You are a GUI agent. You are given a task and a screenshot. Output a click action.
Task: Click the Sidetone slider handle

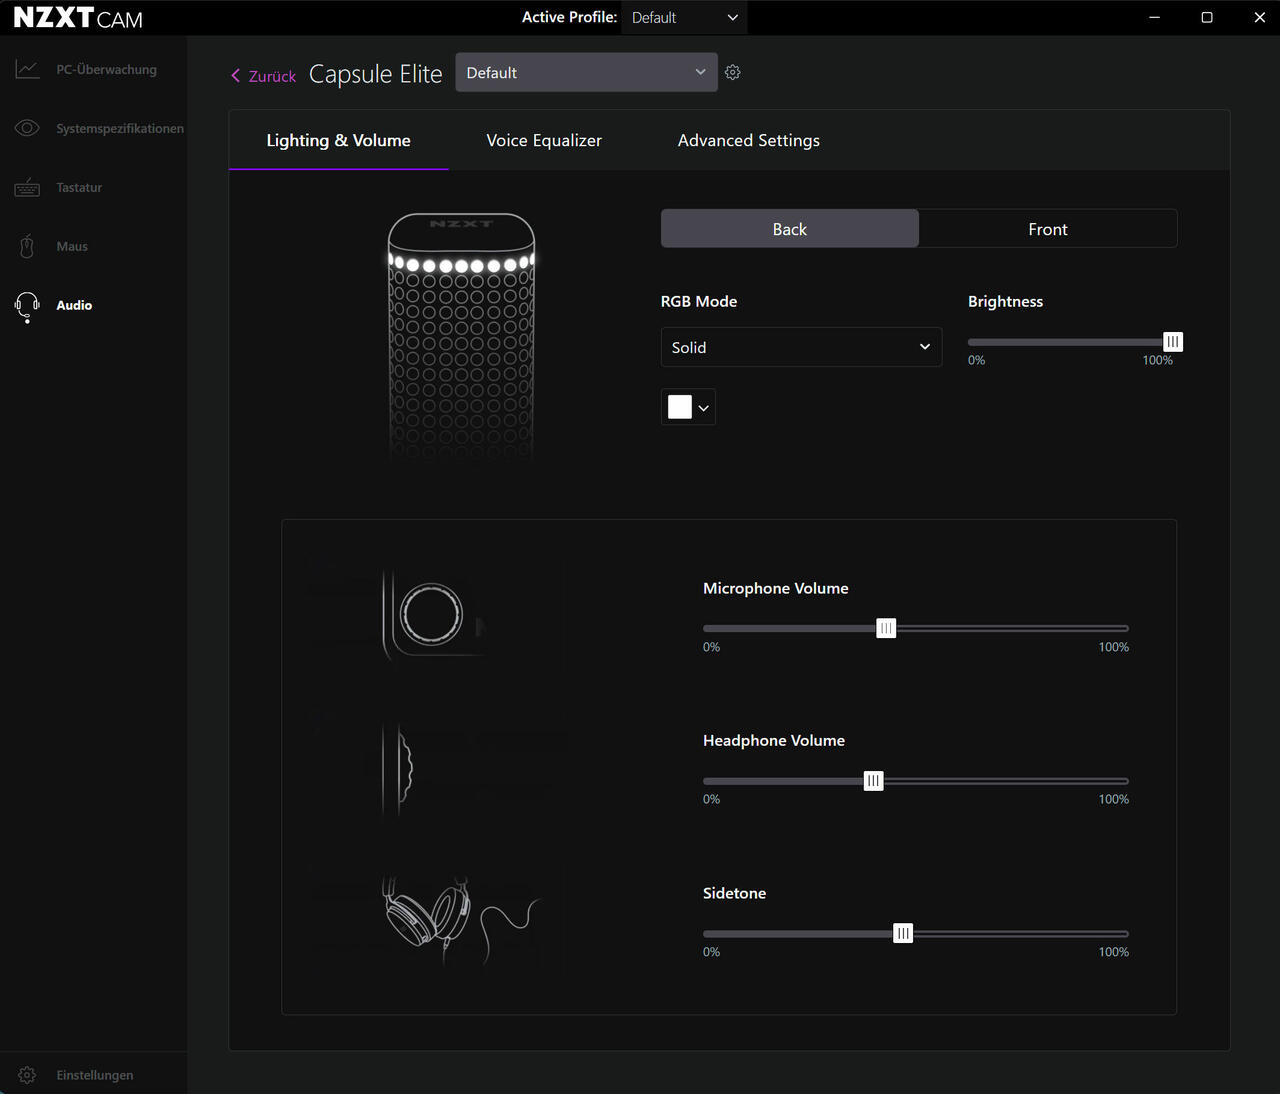tap(903, 934)
